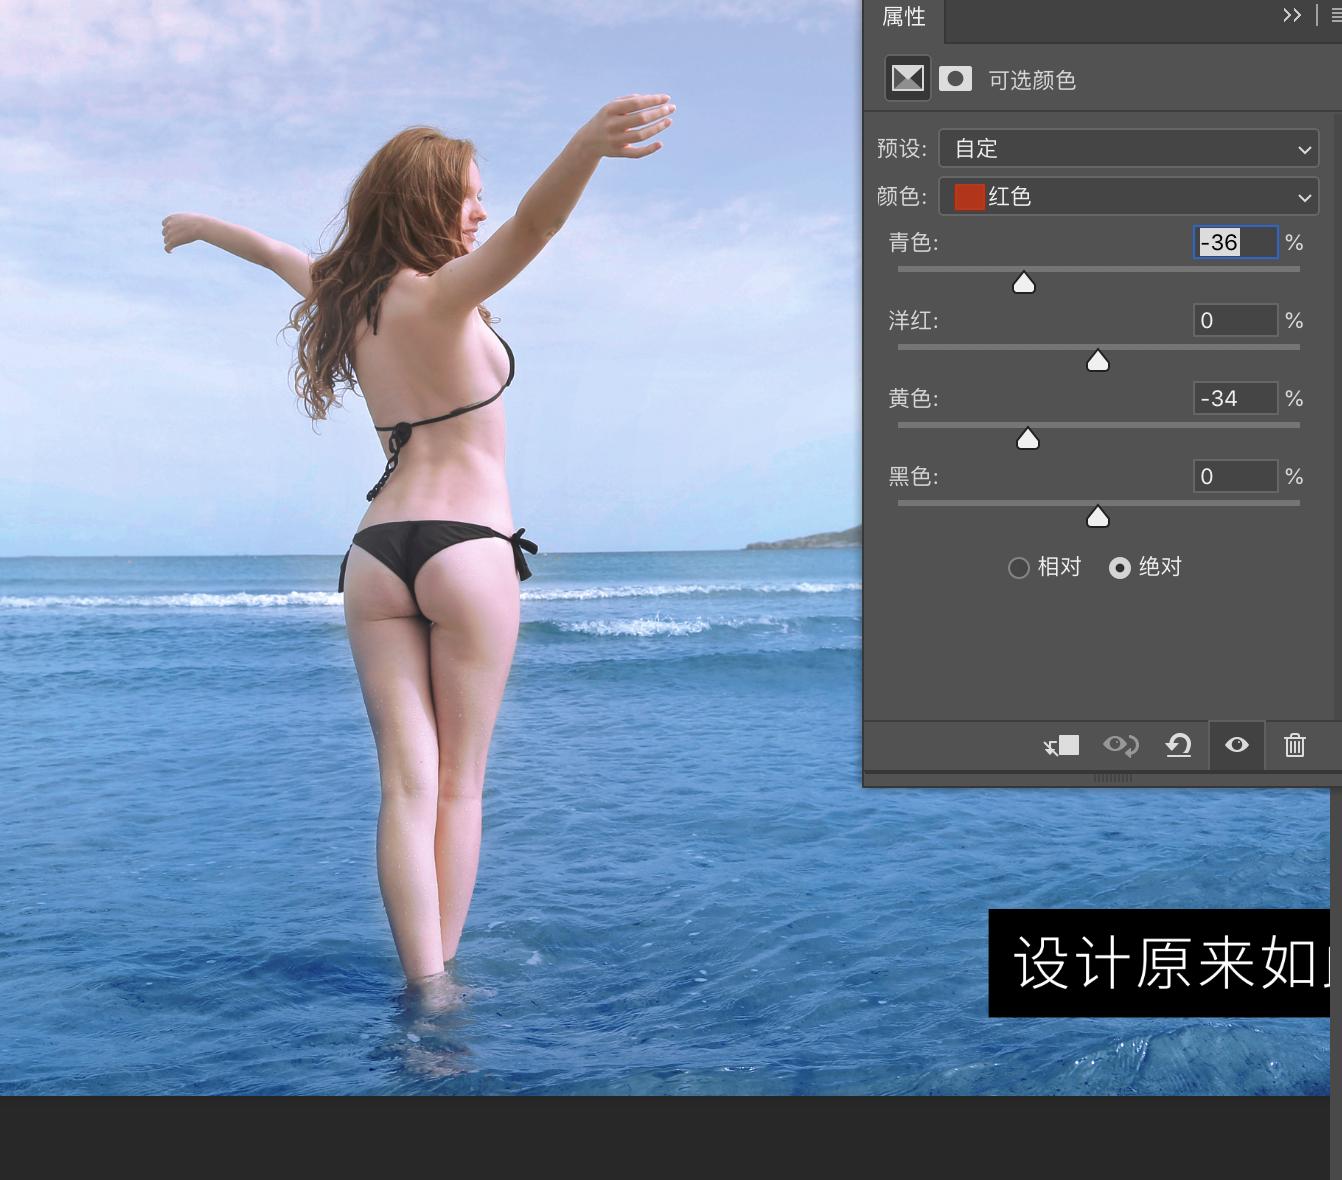Select the 绝对 radio button
Screen dimensions: 1342x1180
coord(1120,567)
